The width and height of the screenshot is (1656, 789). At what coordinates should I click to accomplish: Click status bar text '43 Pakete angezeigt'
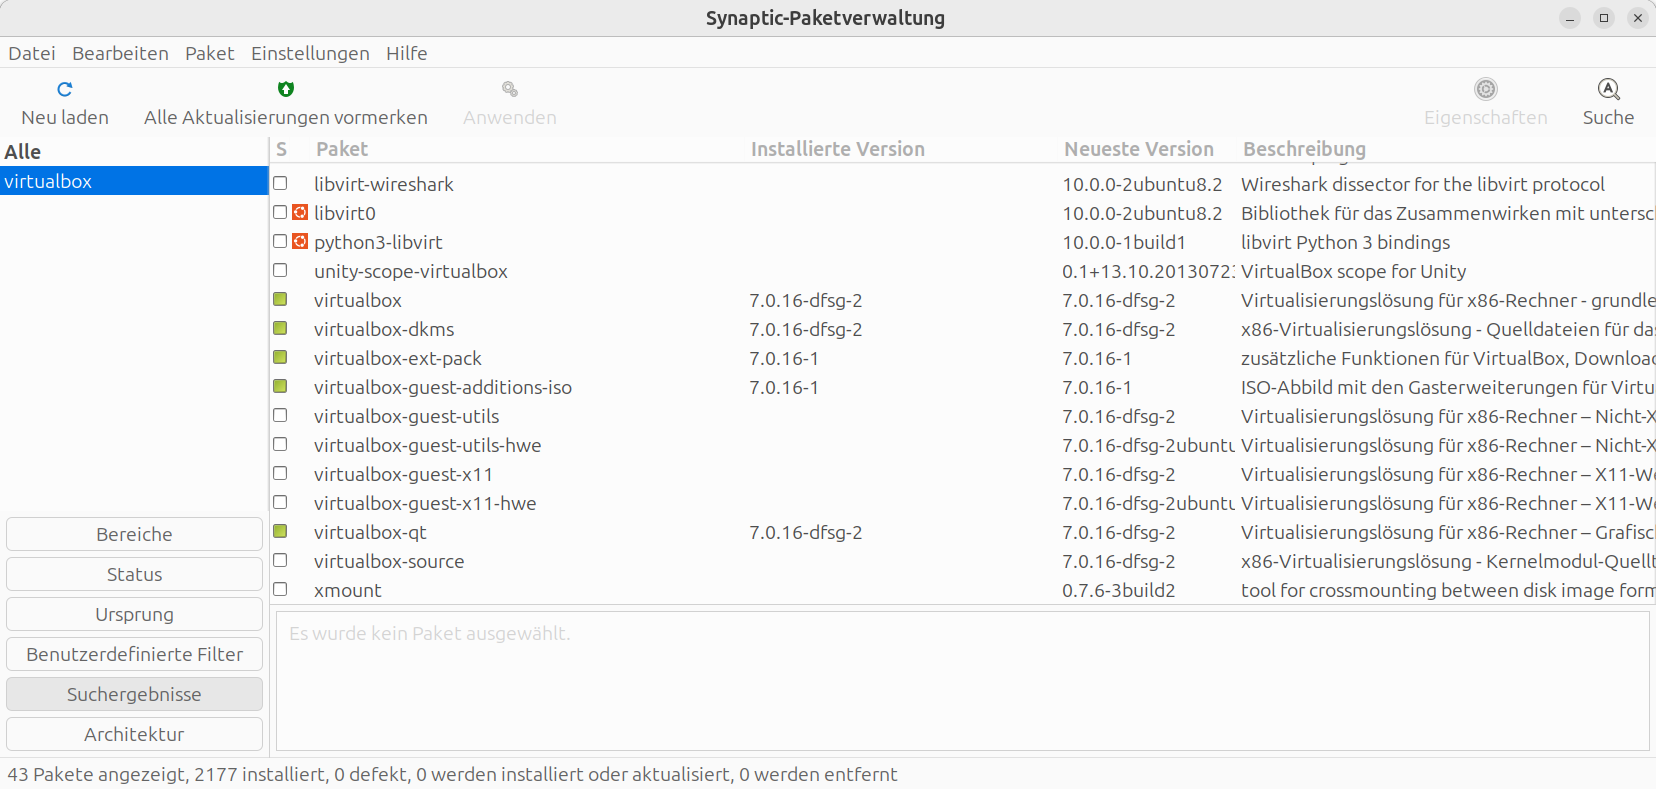[96, 774]
